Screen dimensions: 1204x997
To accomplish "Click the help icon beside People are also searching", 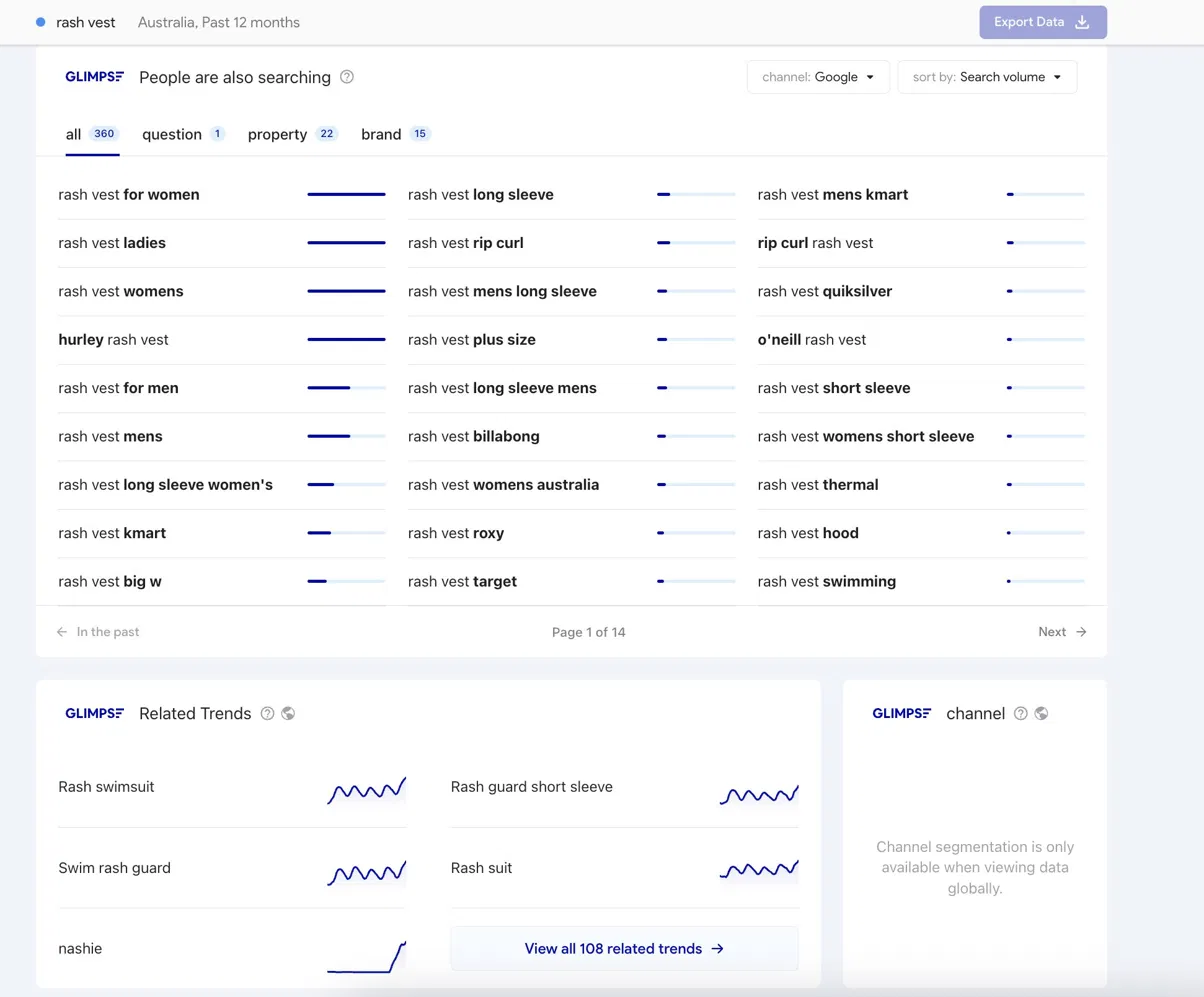I will click(347, 77).
